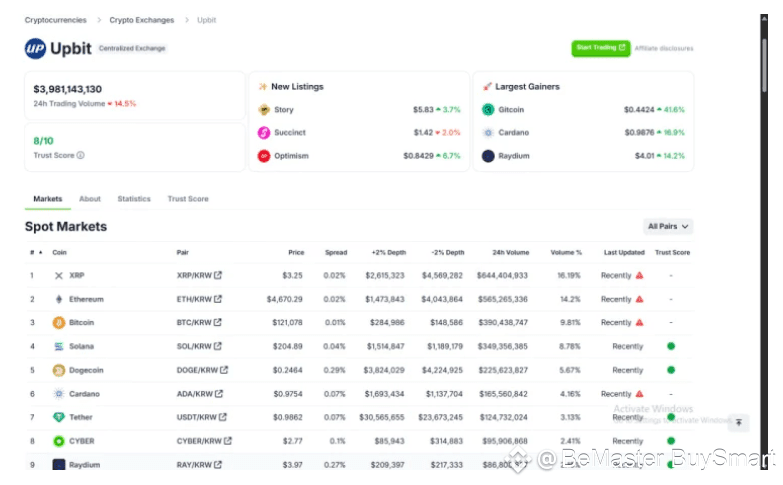Click the Ethereum name in row 2

tap(86, 299)
